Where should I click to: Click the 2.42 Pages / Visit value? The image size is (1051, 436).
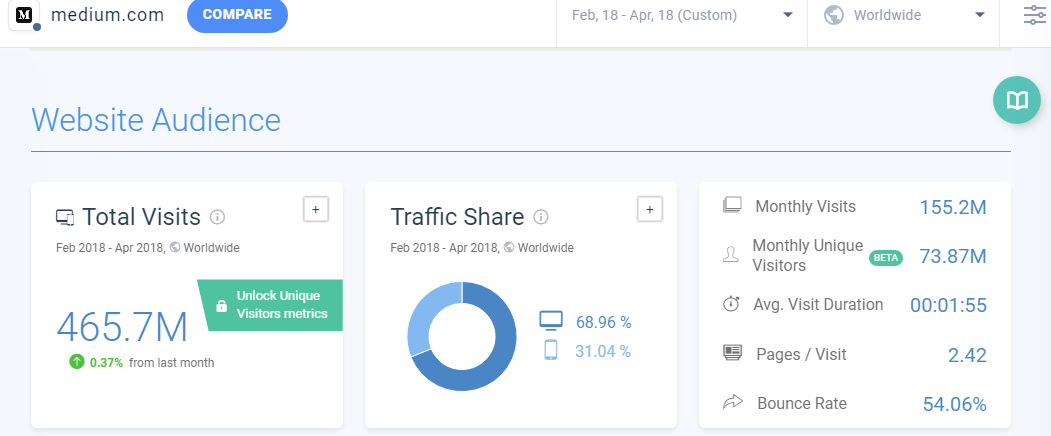click(x=967, y=355)
